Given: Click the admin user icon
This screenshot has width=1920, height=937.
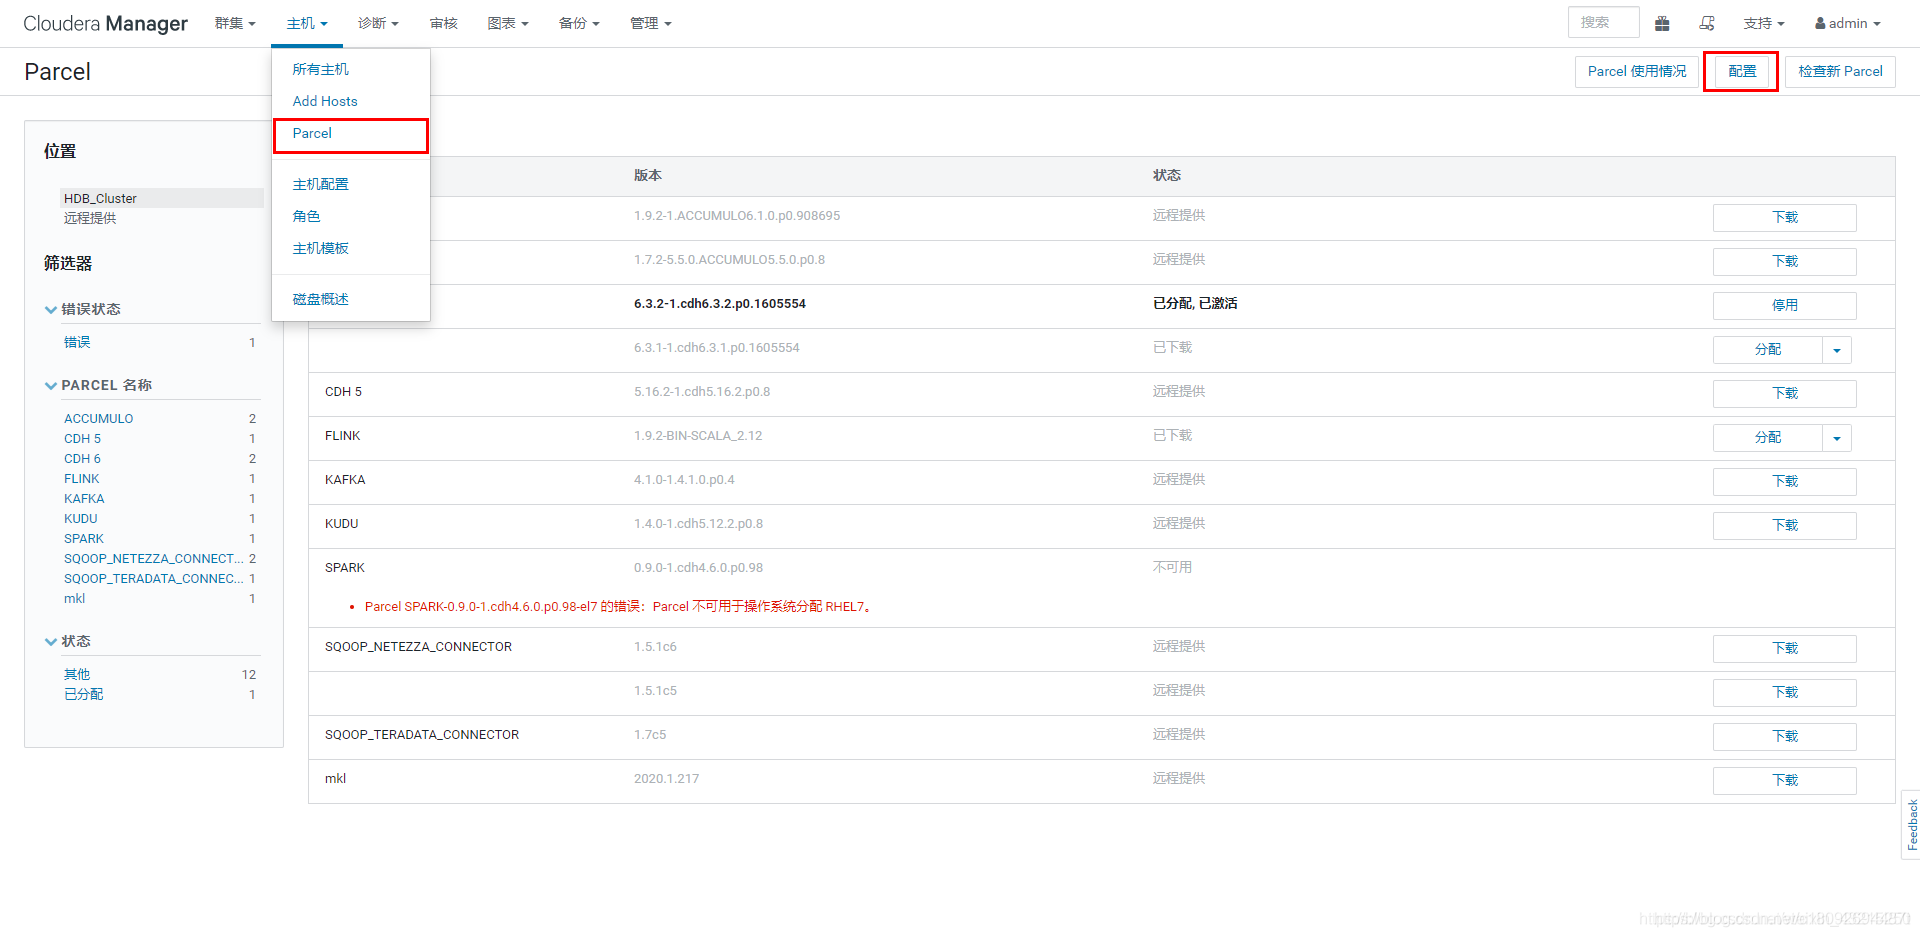Looking at the screenshot, I should coord(1820,23).
